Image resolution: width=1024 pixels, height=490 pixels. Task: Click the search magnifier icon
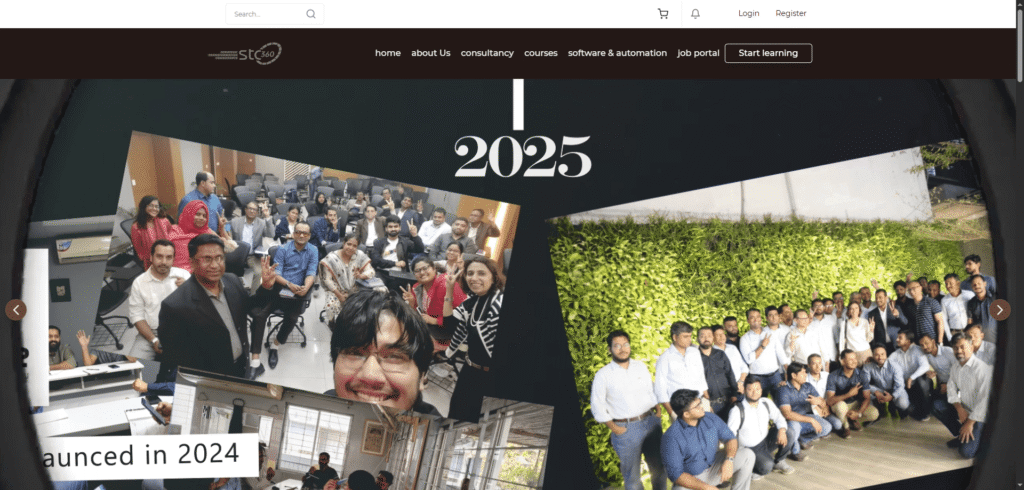click(311, 14)
